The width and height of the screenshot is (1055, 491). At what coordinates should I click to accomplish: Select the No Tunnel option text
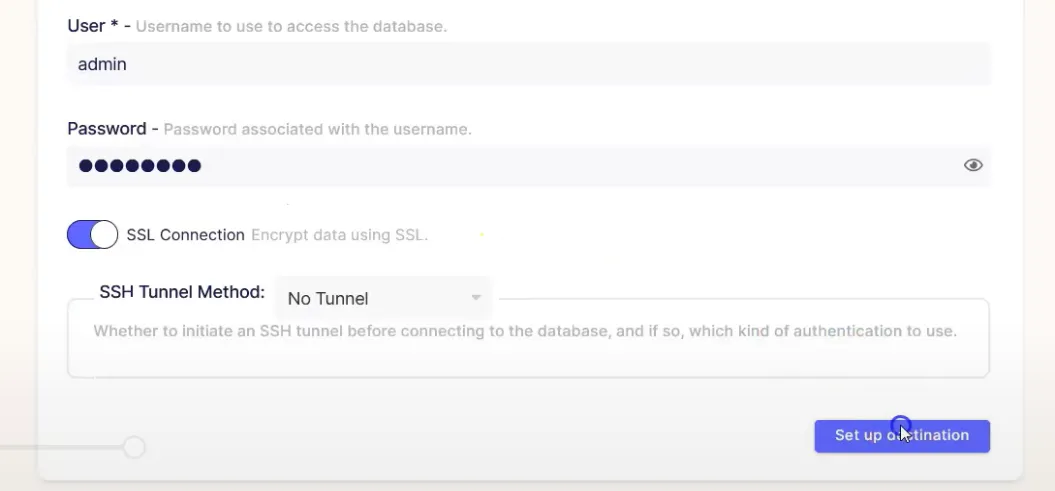point(328,299)
